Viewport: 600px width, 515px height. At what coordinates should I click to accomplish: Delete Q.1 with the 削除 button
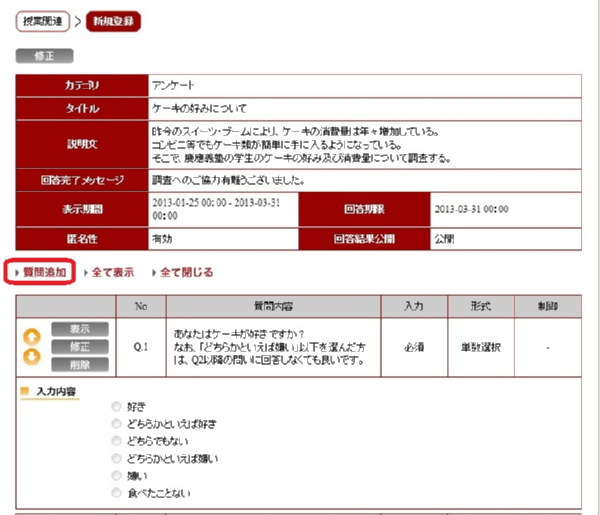coord(88,365)
